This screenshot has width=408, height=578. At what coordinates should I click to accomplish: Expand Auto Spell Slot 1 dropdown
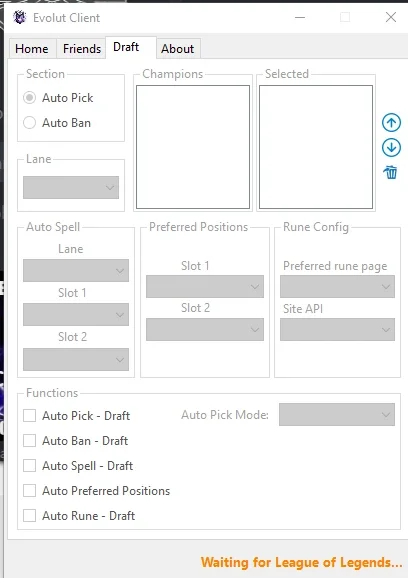pyautogui.click(x=76, y=314)
